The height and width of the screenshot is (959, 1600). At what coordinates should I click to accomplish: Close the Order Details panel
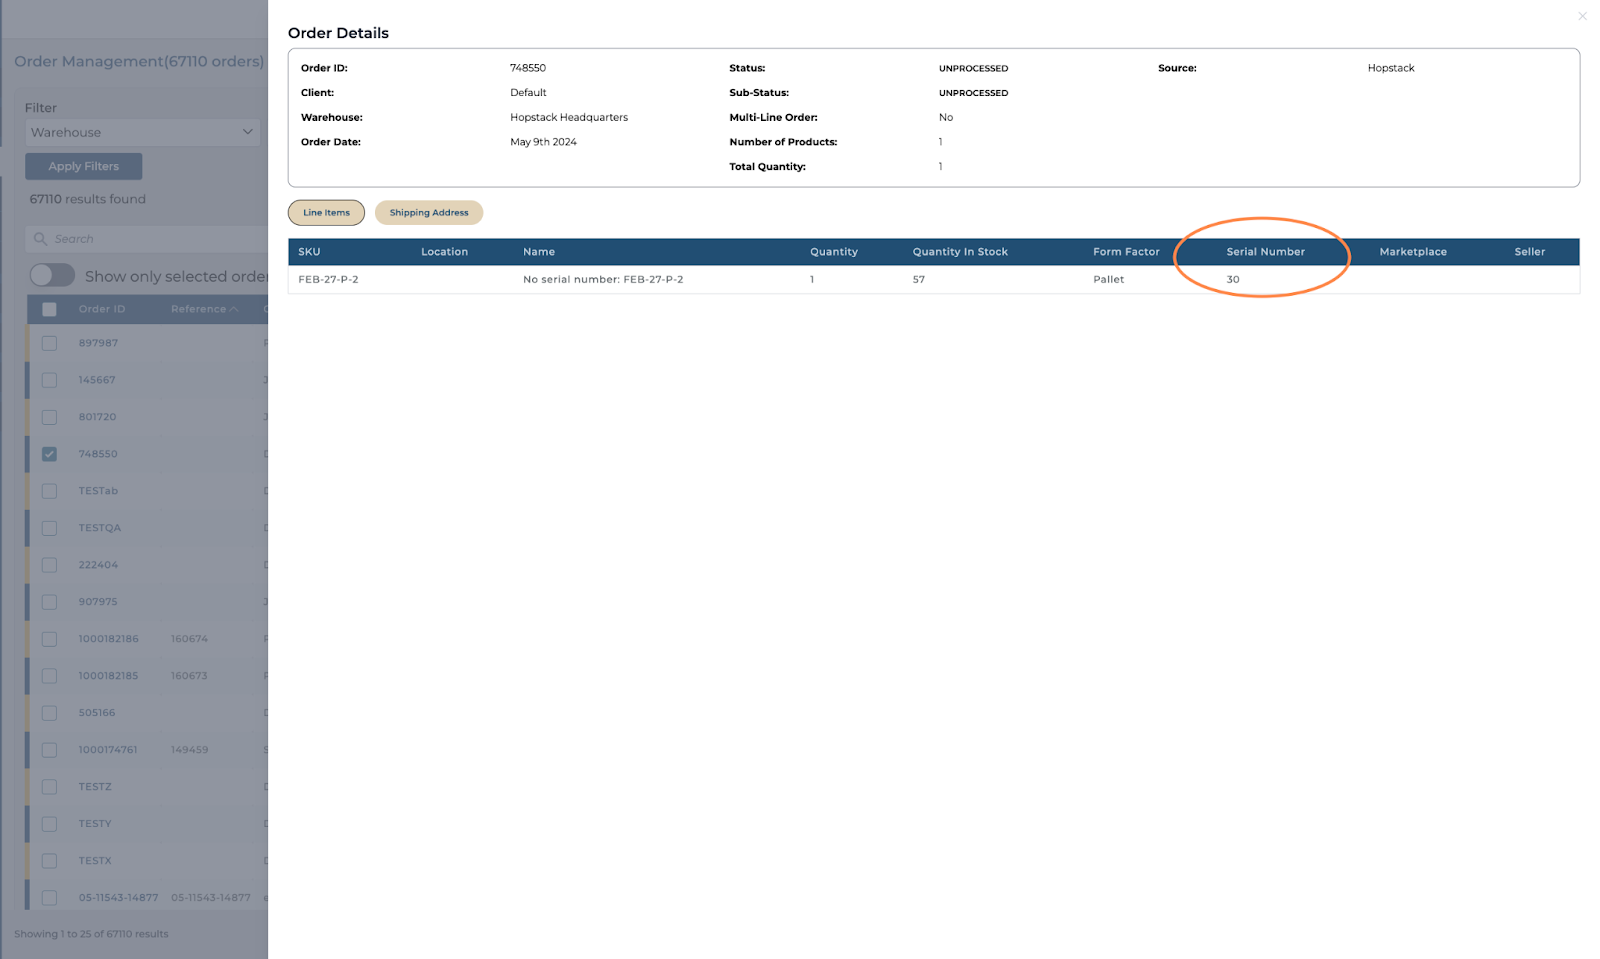coord(1582,16)
